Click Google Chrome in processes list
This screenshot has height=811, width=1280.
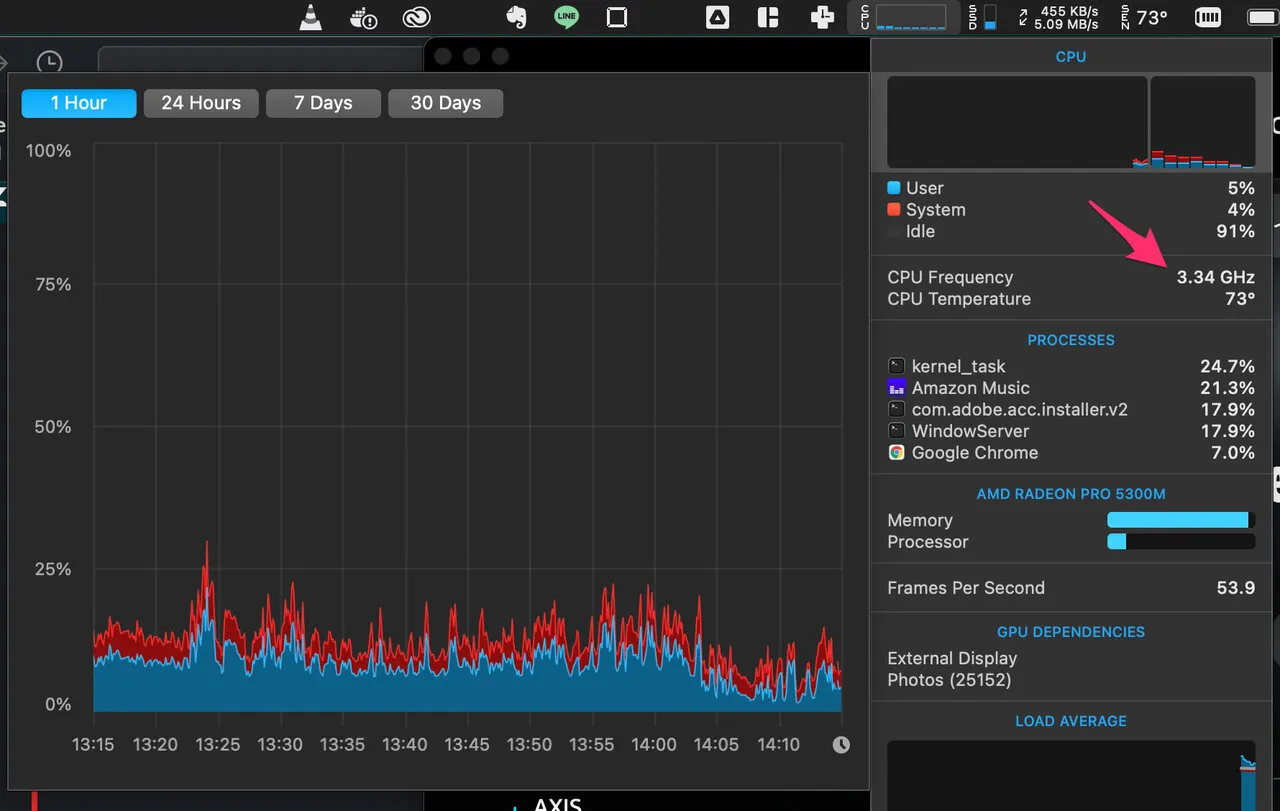tap(974, 453)
